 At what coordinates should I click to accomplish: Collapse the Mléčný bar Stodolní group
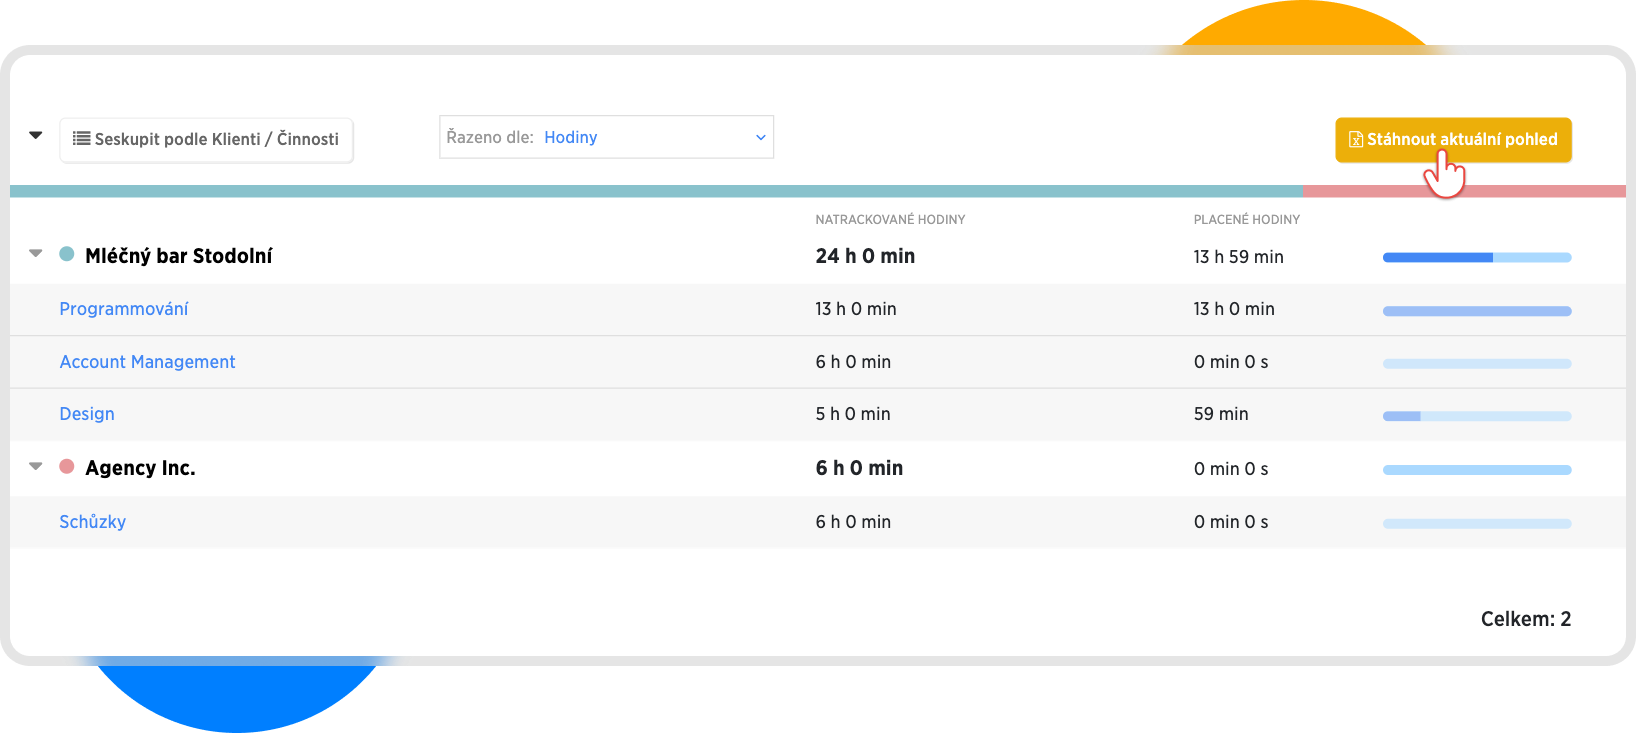(x=36, y=254)
